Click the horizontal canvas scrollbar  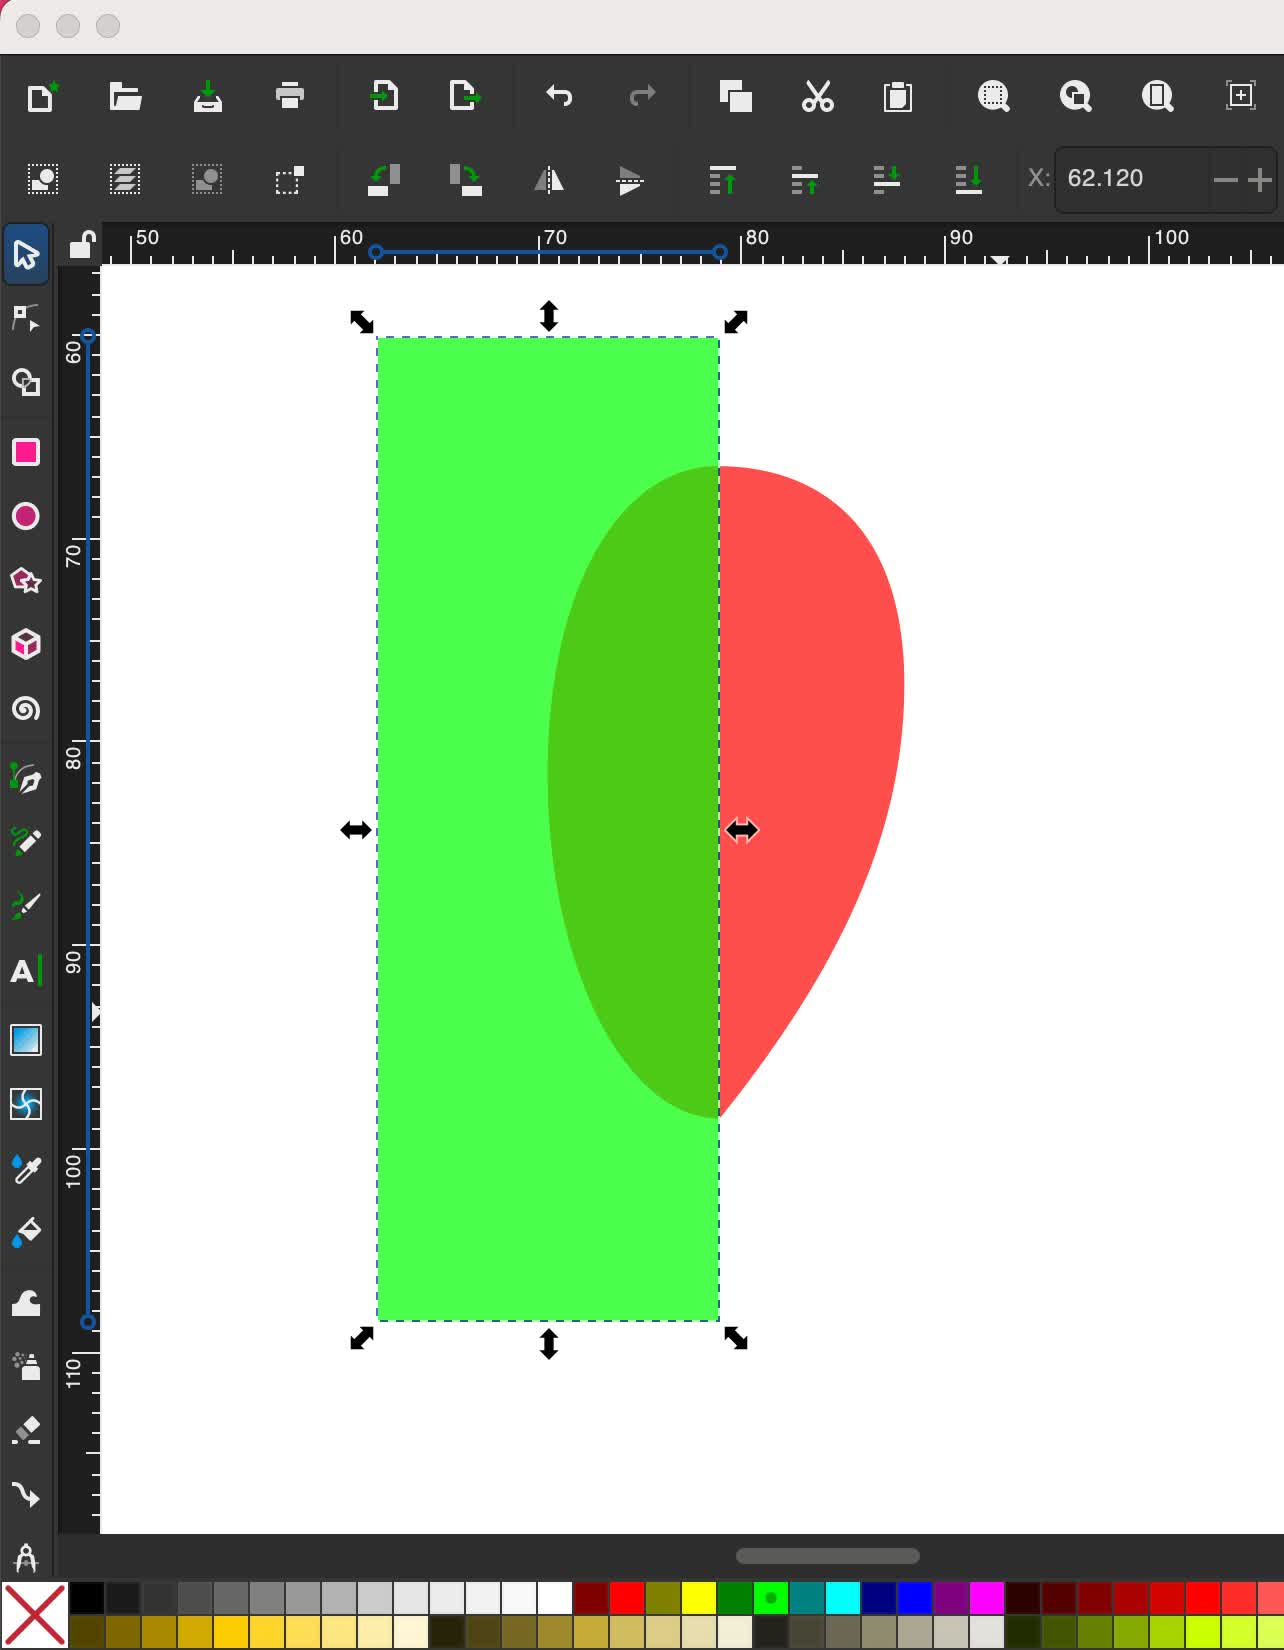[827, 1555]
